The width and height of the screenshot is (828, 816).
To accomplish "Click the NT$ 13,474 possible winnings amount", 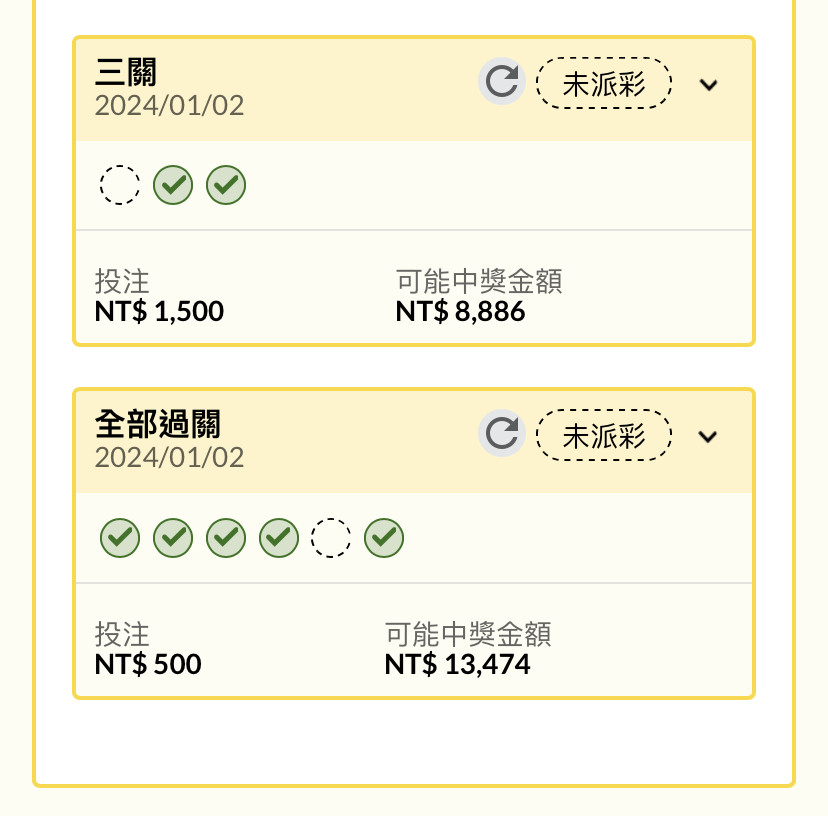I will [x=457, y=664].
